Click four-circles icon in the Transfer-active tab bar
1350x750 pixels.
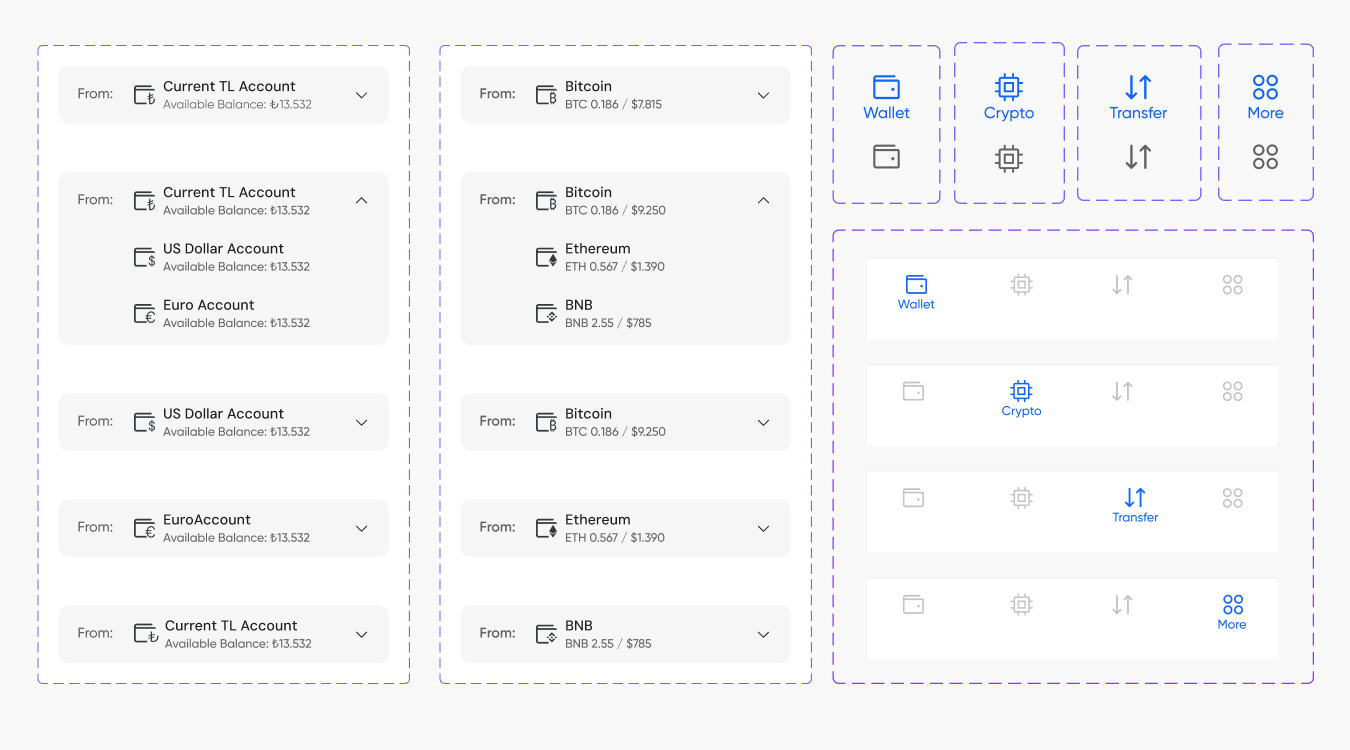pyautogui.click(x=1232, y=498)
